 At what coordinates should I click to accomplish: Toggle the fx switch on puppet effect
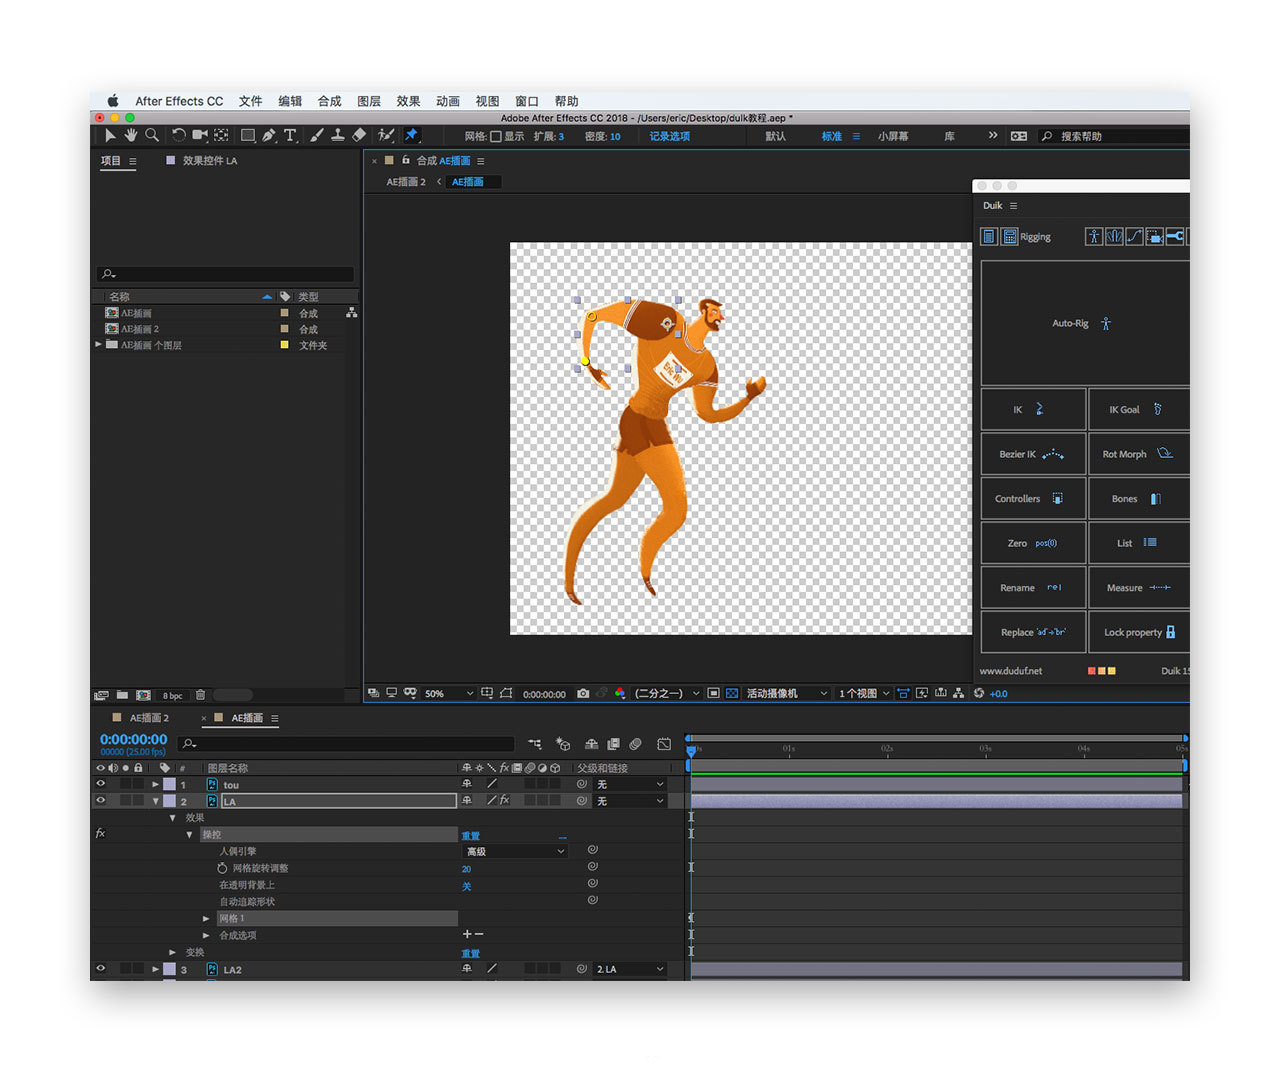click(100, 833)
